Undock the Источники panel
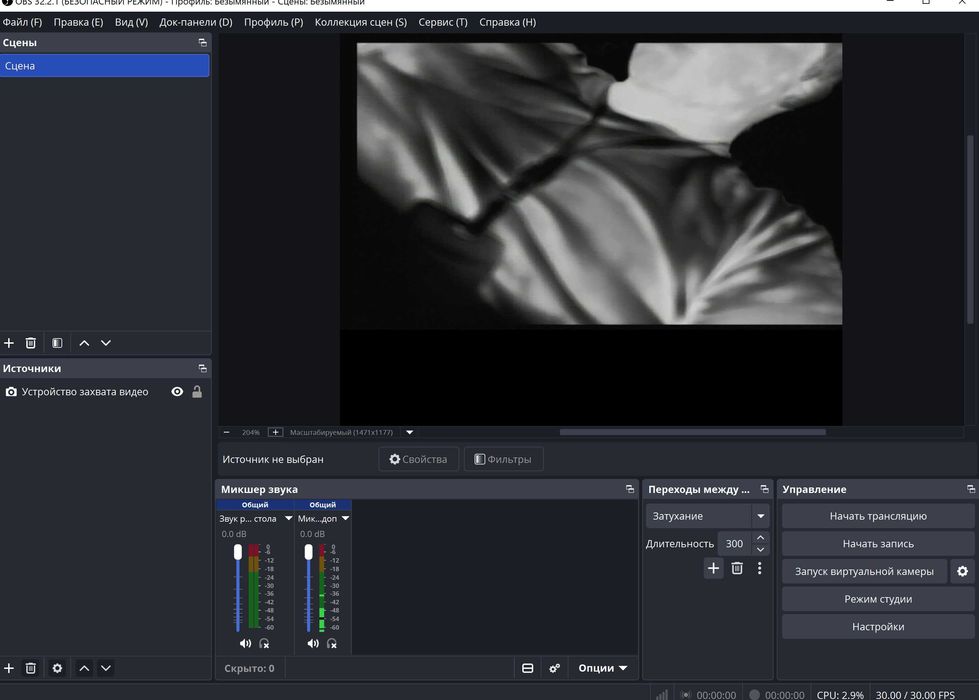Screen dimensions: 979x700 coord(202,368)
